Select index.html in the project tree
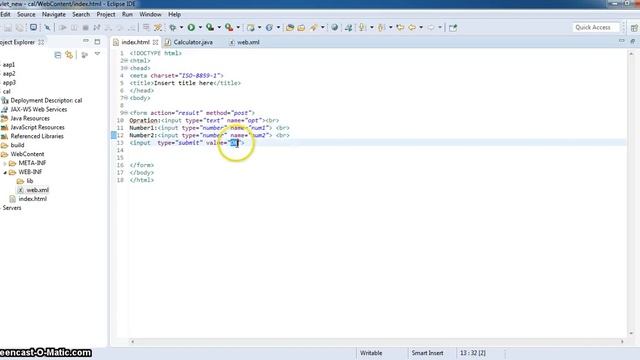Viewport: 640px width, 360px height. coord(33,199)
